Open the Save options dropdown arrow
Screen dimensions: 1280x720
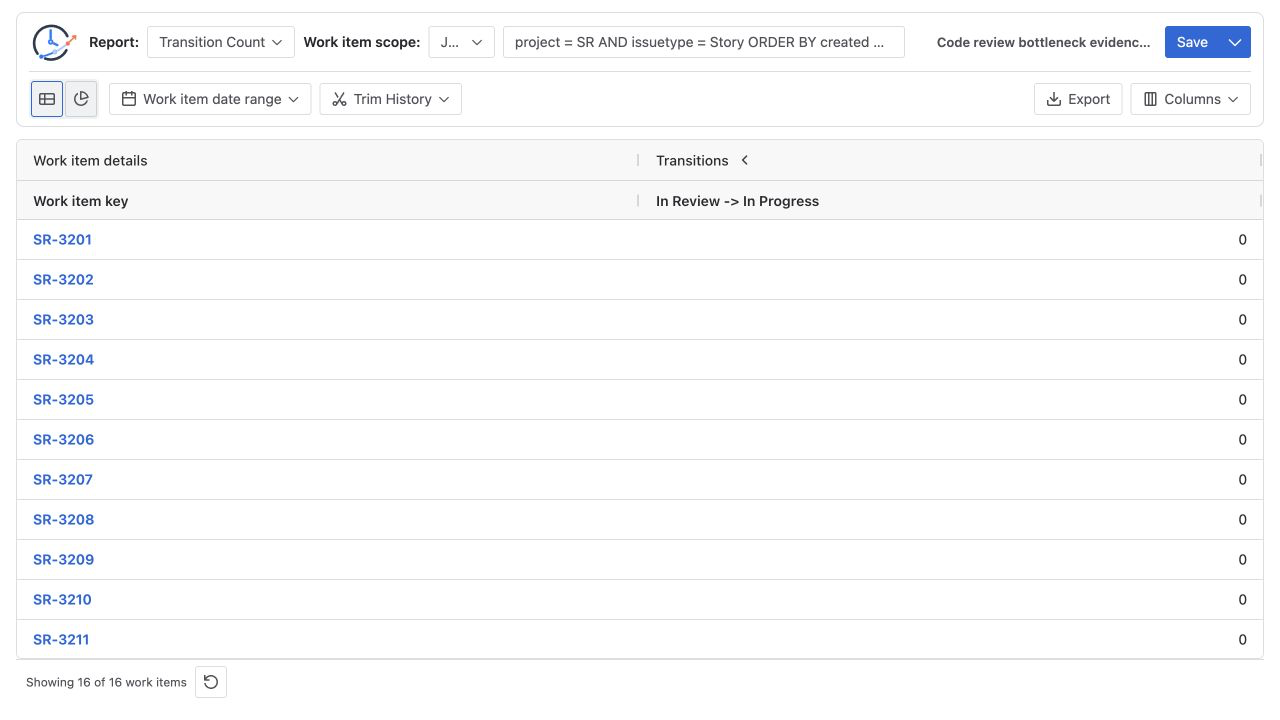(x=1235, y=42)
